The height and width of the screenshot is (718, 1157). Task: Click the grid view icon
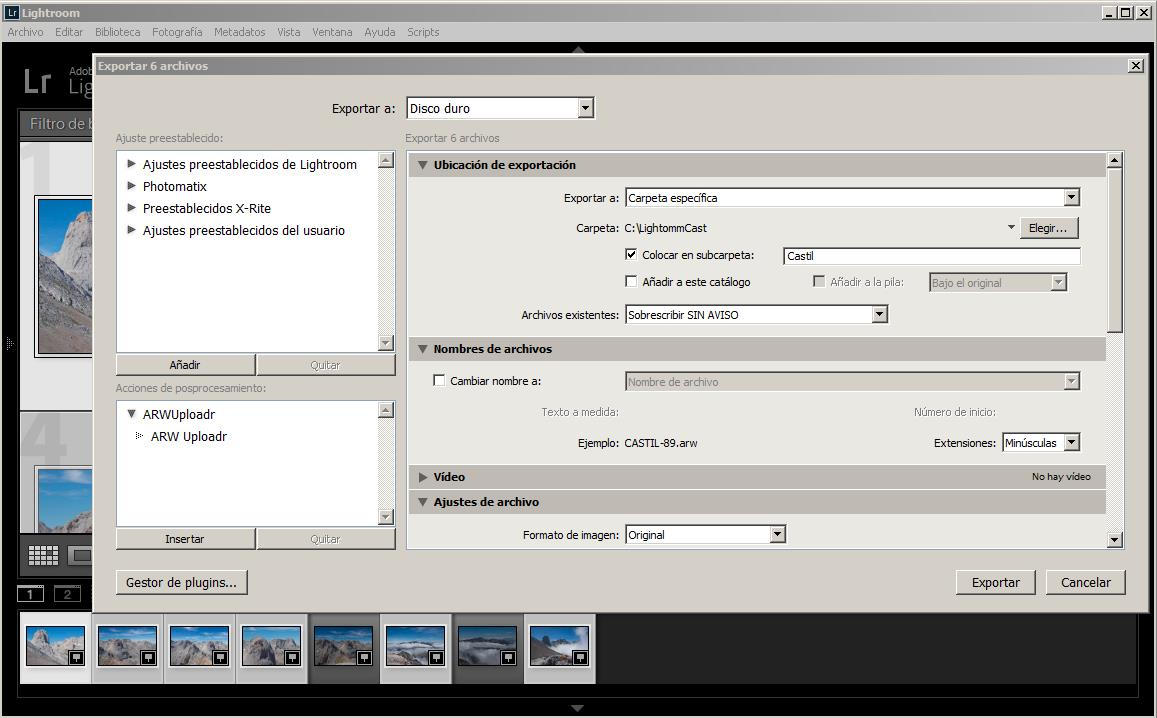click(x=43, y=555)
